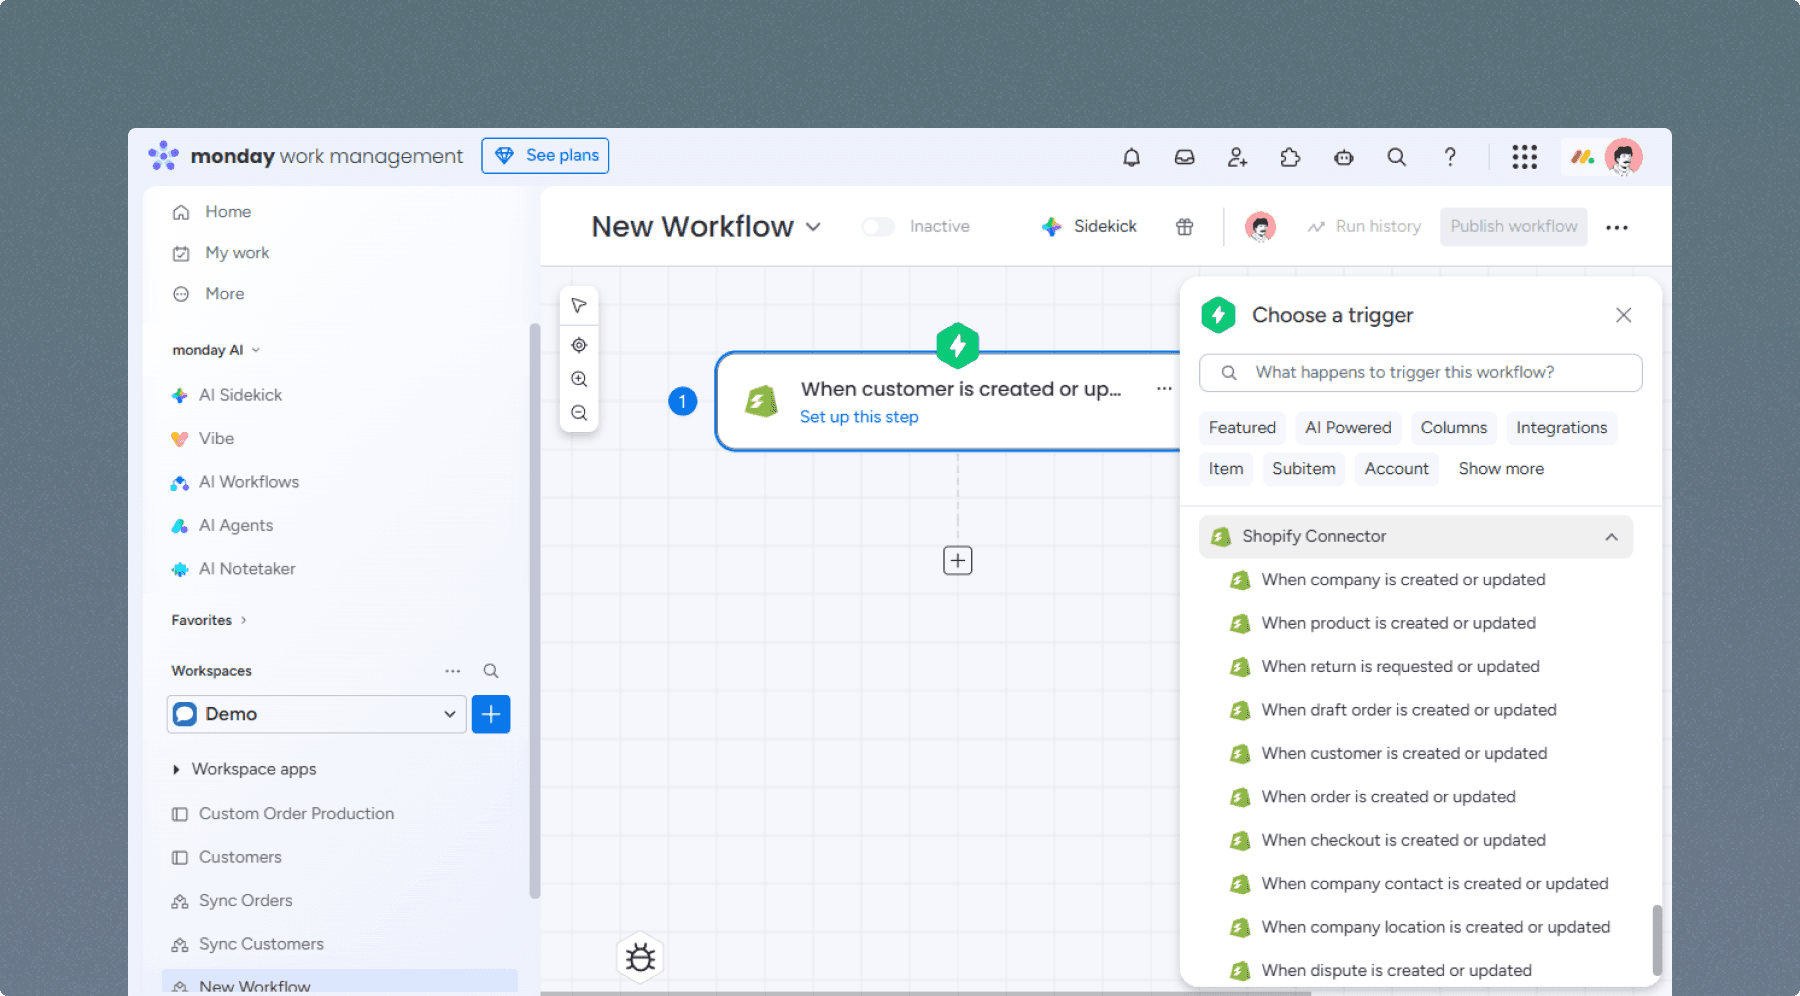
Task: Open Workspaces three-dot options
Action: 453,671
